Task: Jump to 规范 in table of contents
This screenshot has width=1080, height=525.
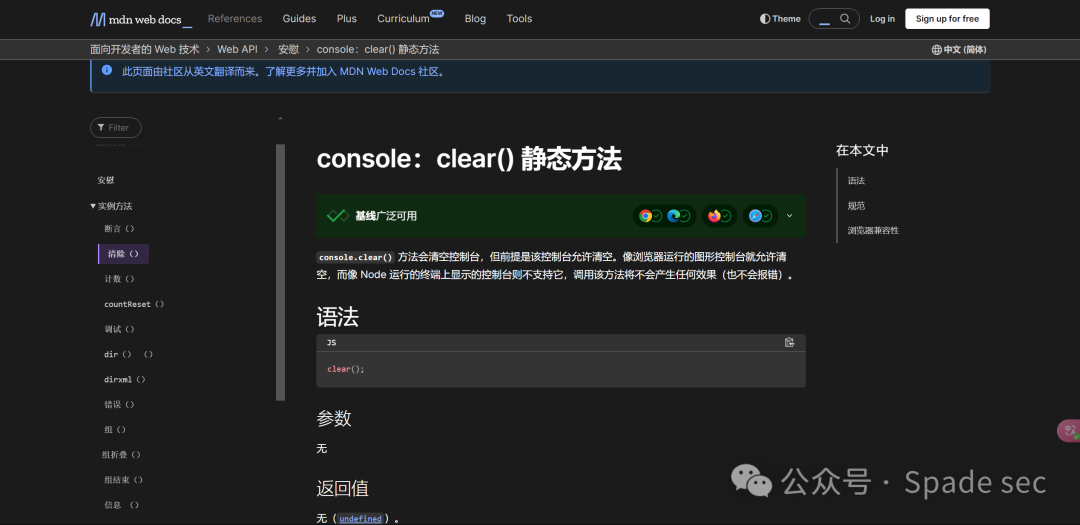Action: pos(856,205)
